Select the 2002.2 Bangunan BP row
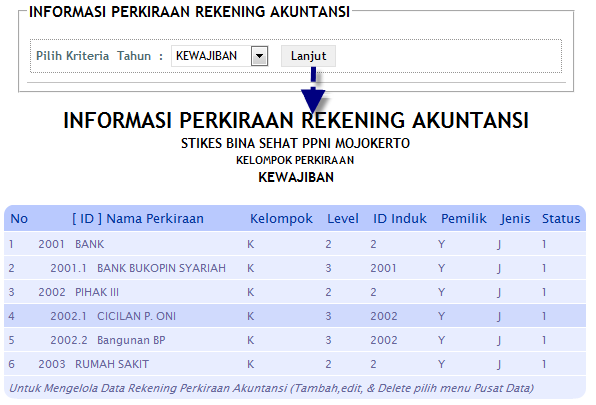Screen dimensions: 596x405 click(x=295, y=340)
